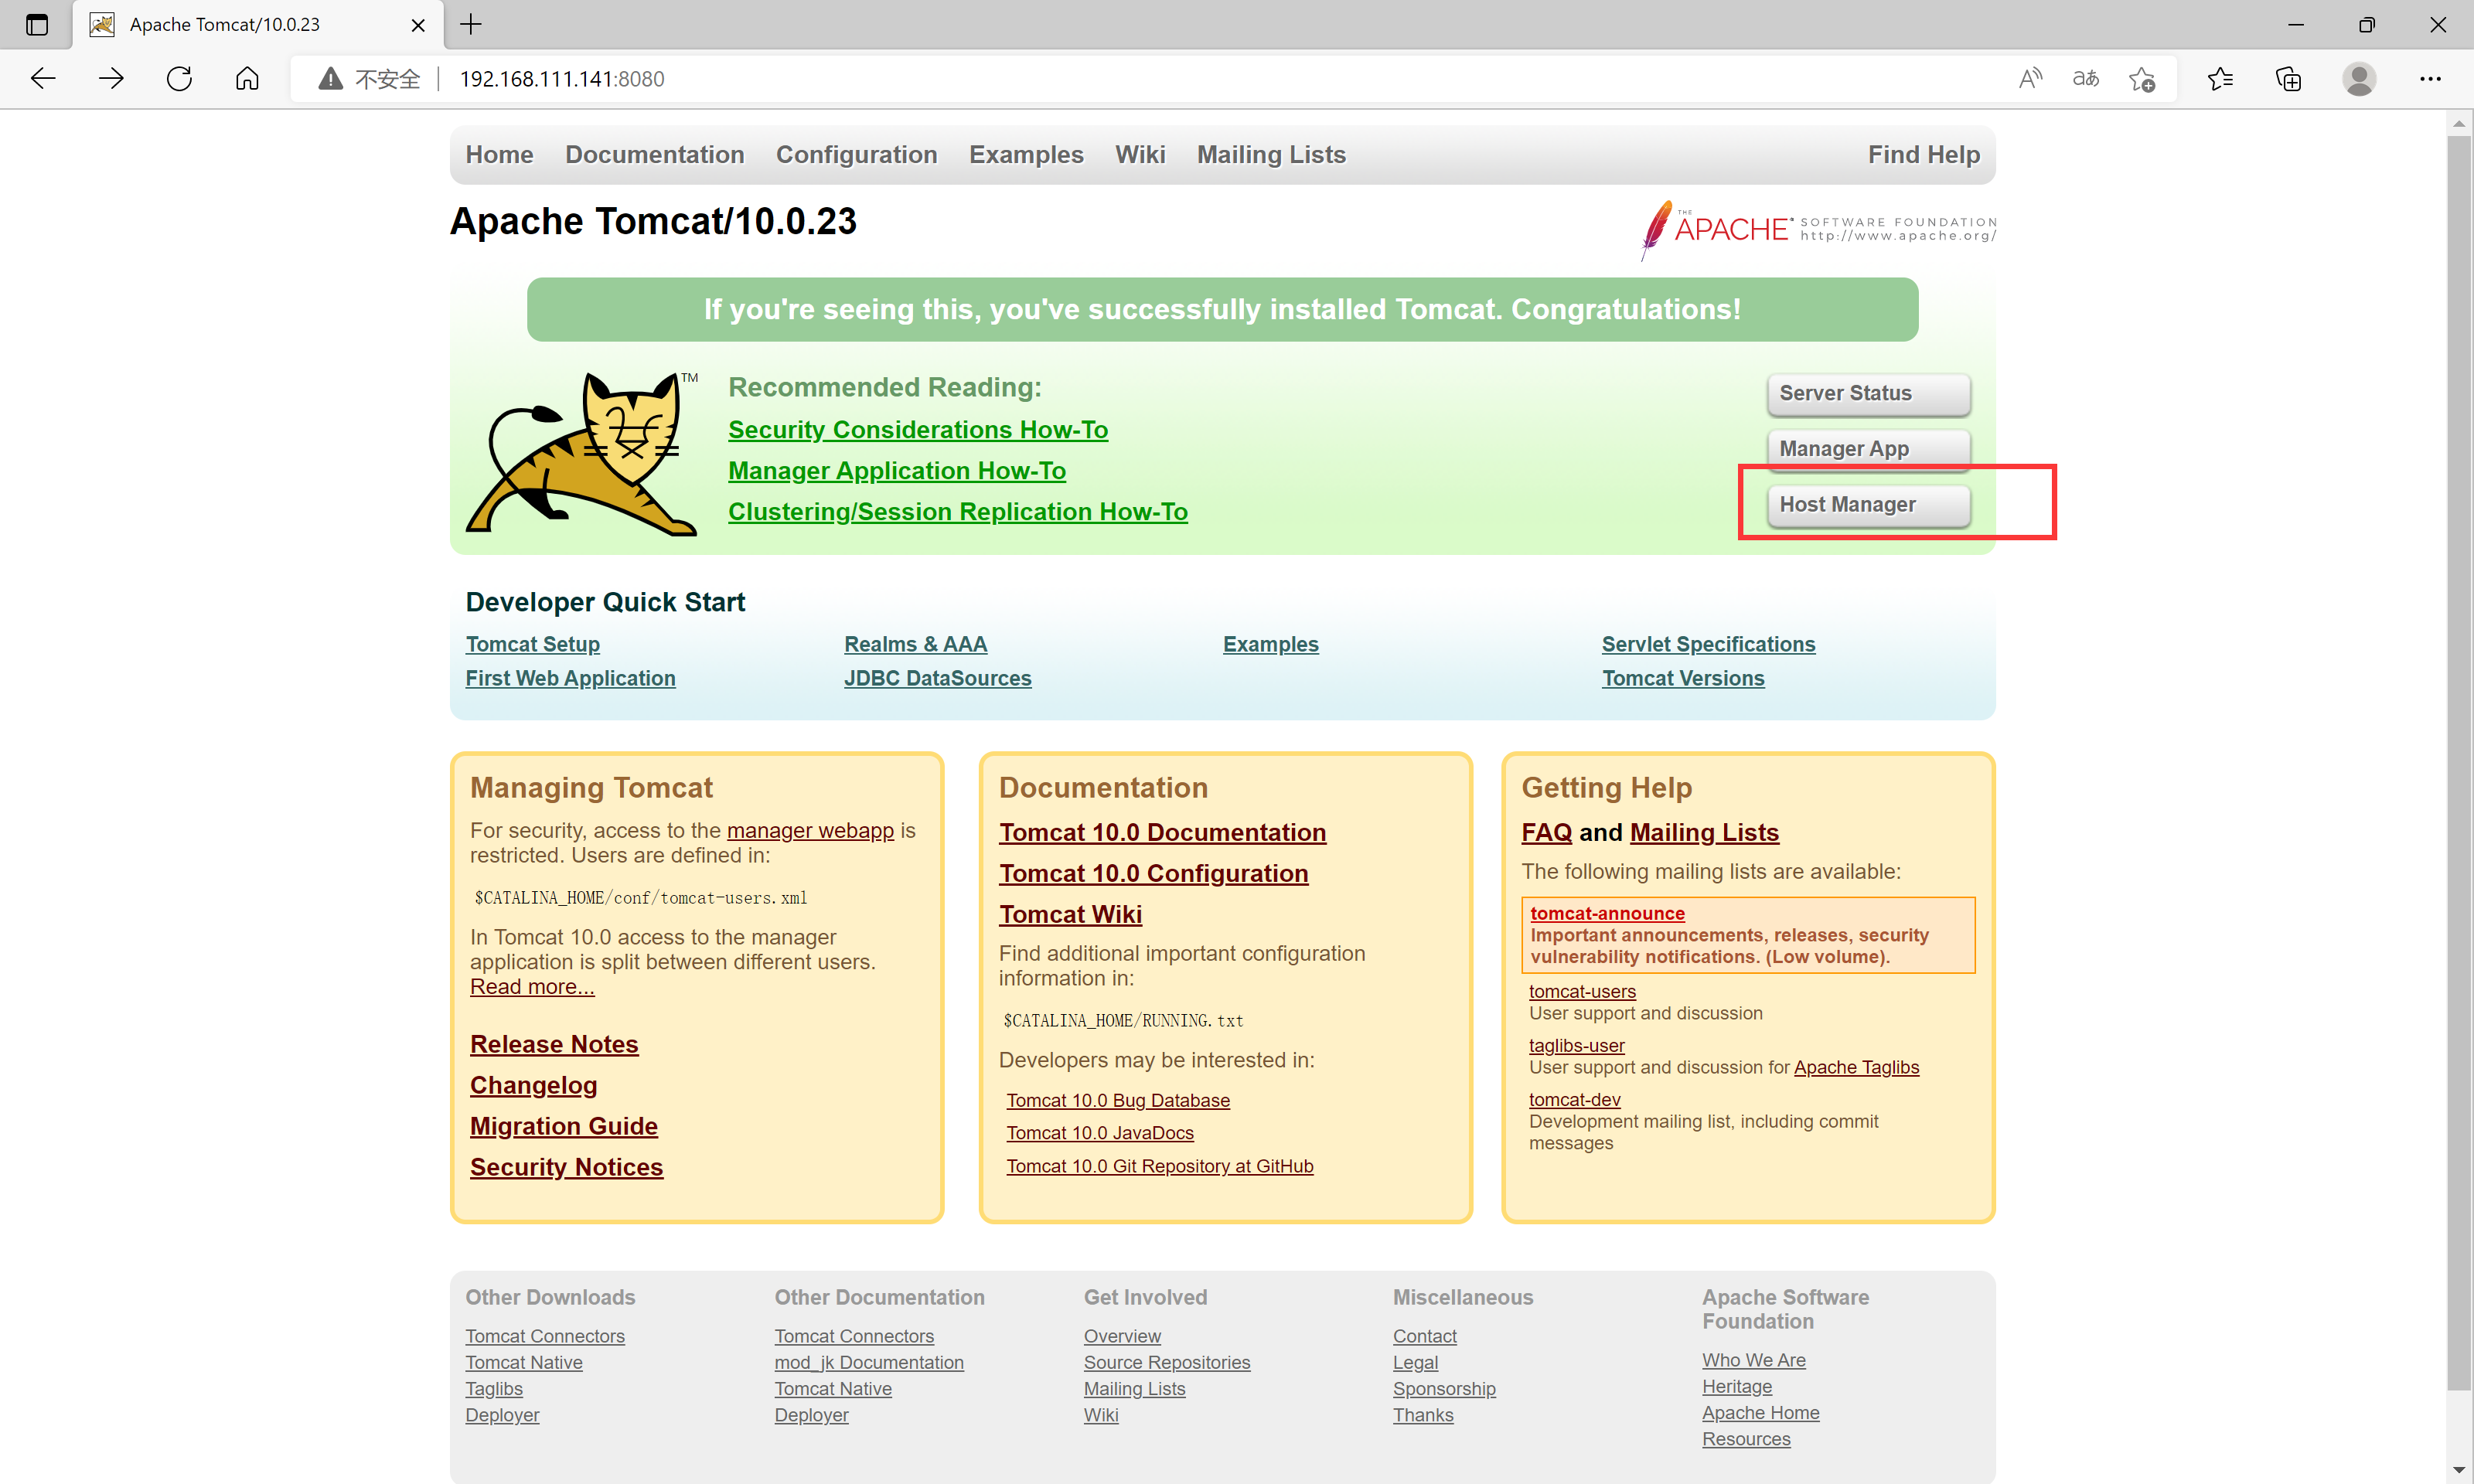The width and height of the screenshot is (2474, 1484).
Task: Open Release Notes link
Action: (554, 1045)
